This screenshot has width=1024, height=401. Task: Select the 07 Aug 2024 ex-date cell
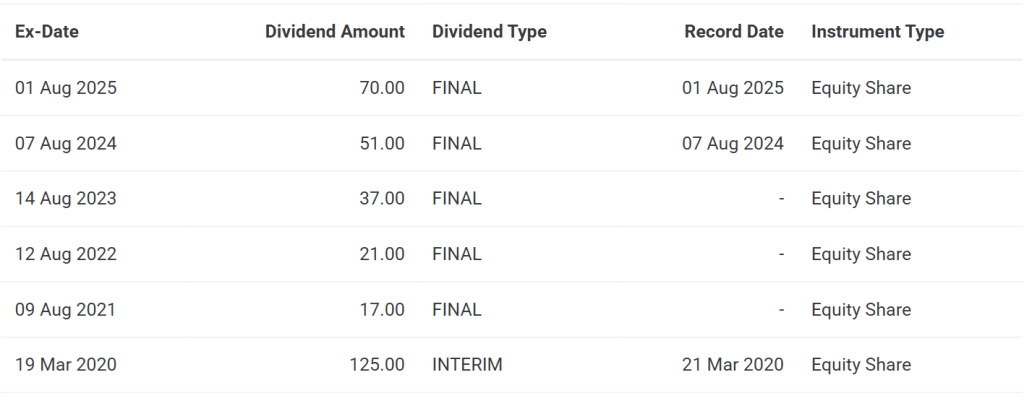coord(66,143)
